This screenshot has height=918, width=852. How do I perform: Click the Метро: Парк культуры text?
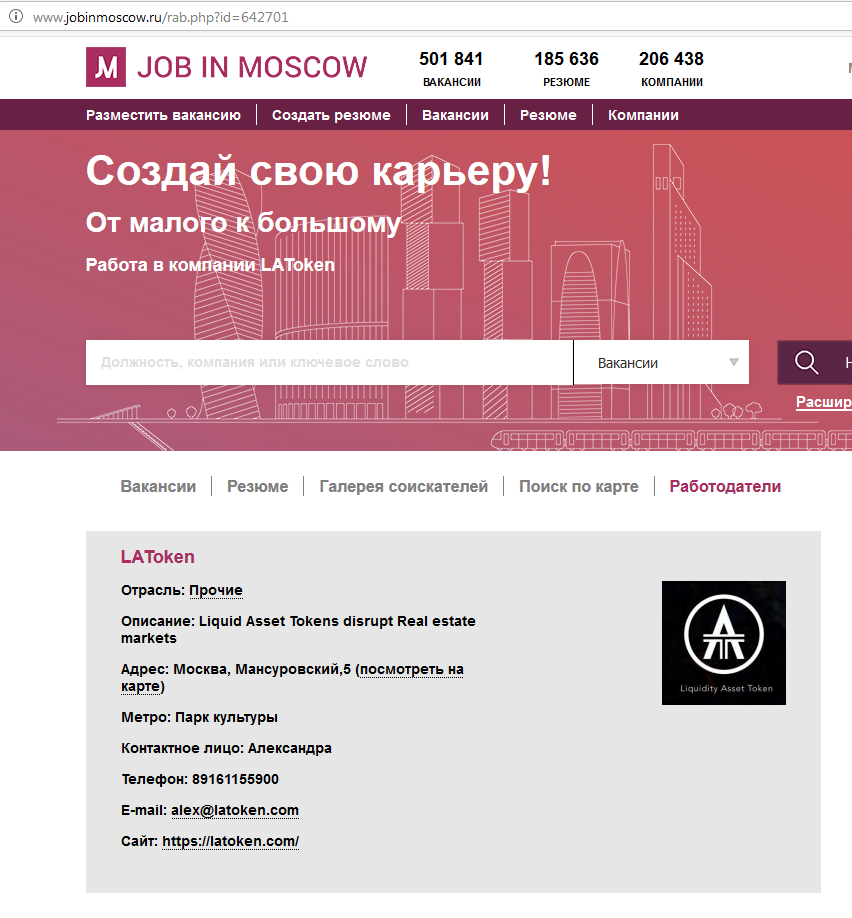tap(199, 717)
